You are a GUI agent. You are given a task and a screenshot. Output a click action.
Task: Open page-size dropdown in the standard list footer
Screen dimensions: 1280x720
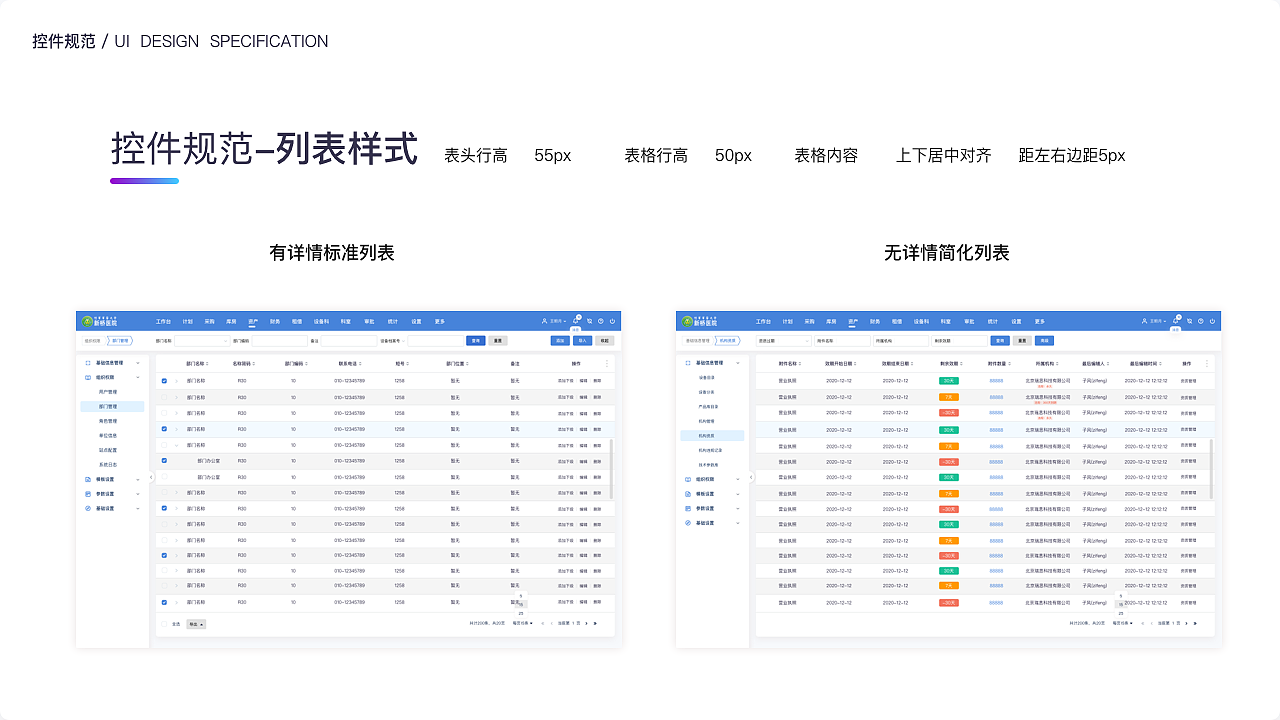point(523,623)
